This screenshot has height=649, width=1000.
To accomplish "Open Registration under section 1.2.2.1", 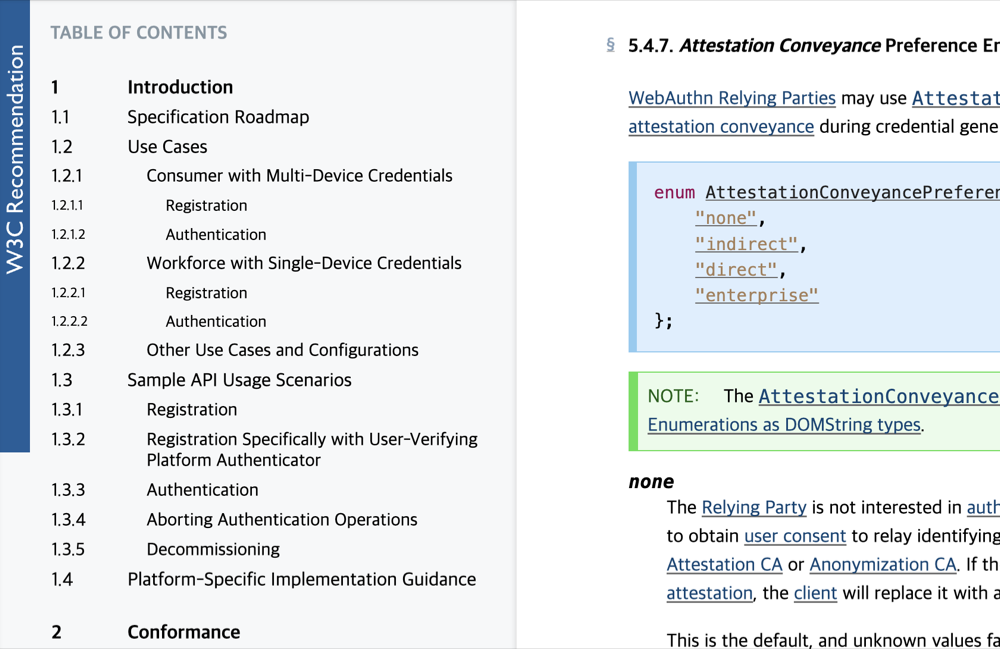I will (206, 293).
